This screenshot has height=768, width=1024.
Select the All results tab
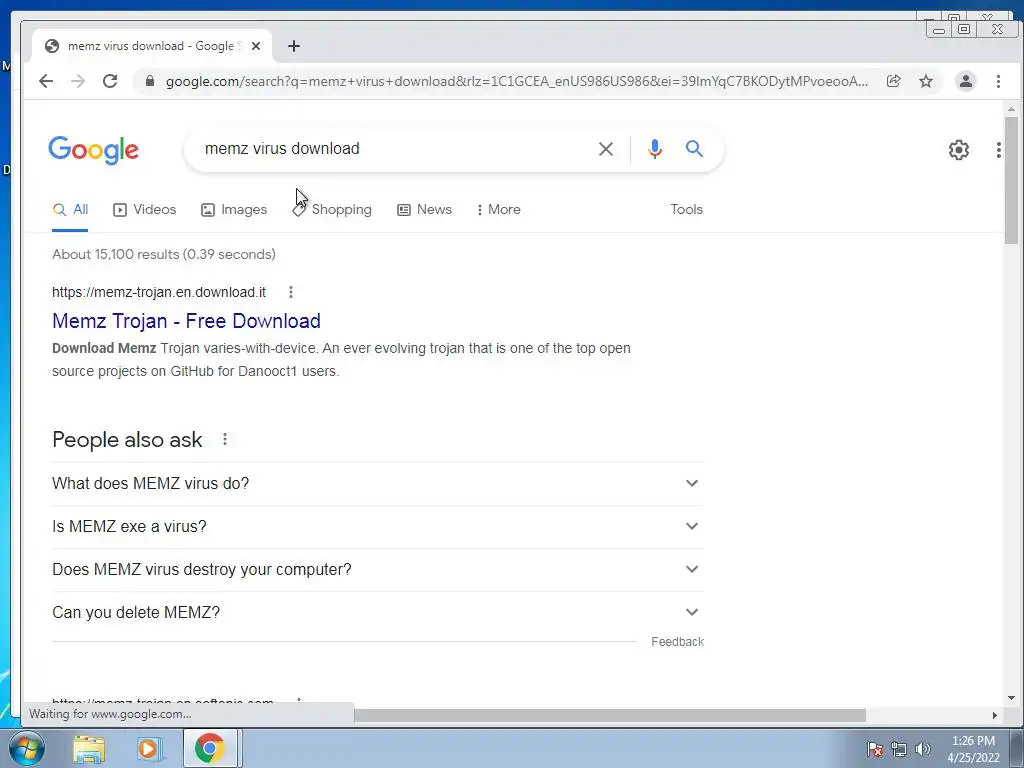click(70, 210)
